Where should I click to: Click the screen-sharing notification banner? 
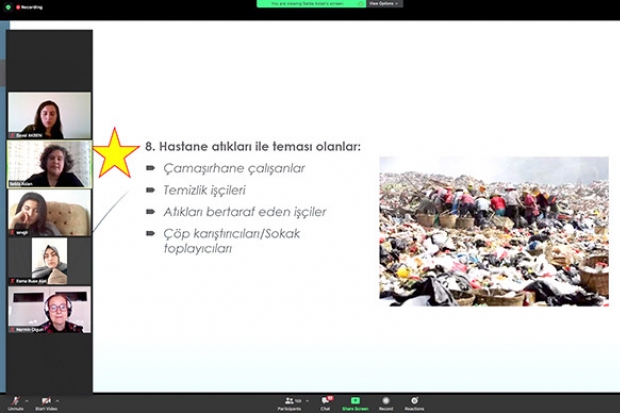[310, 4]
